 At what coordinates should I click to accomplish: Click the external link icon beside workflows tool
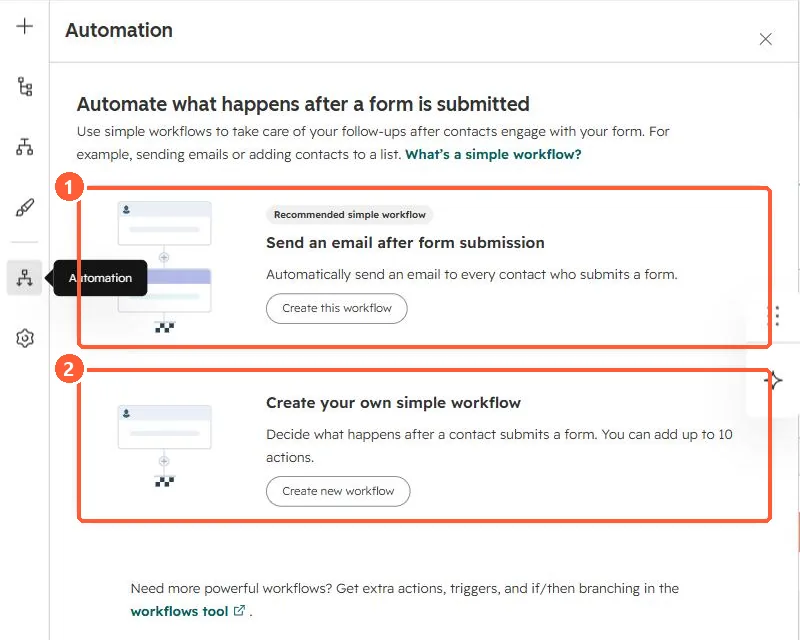(x=239, y=610)
